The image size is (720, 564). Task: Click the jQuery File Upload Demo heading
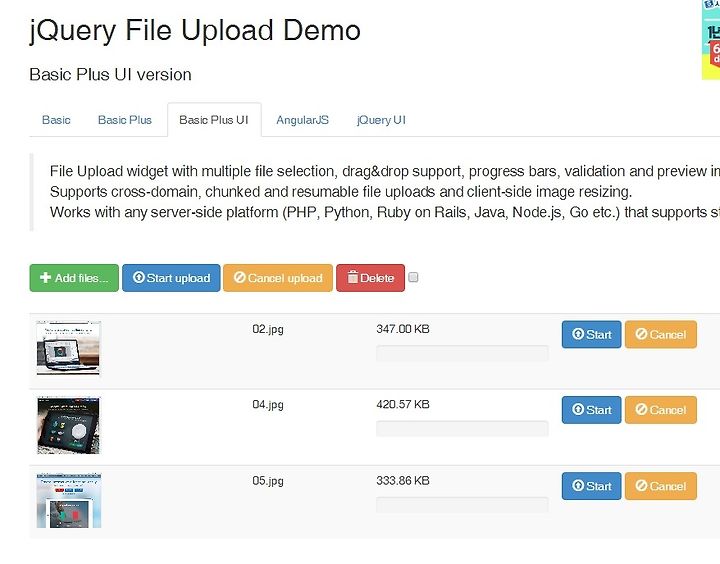[x=195, y=31]
